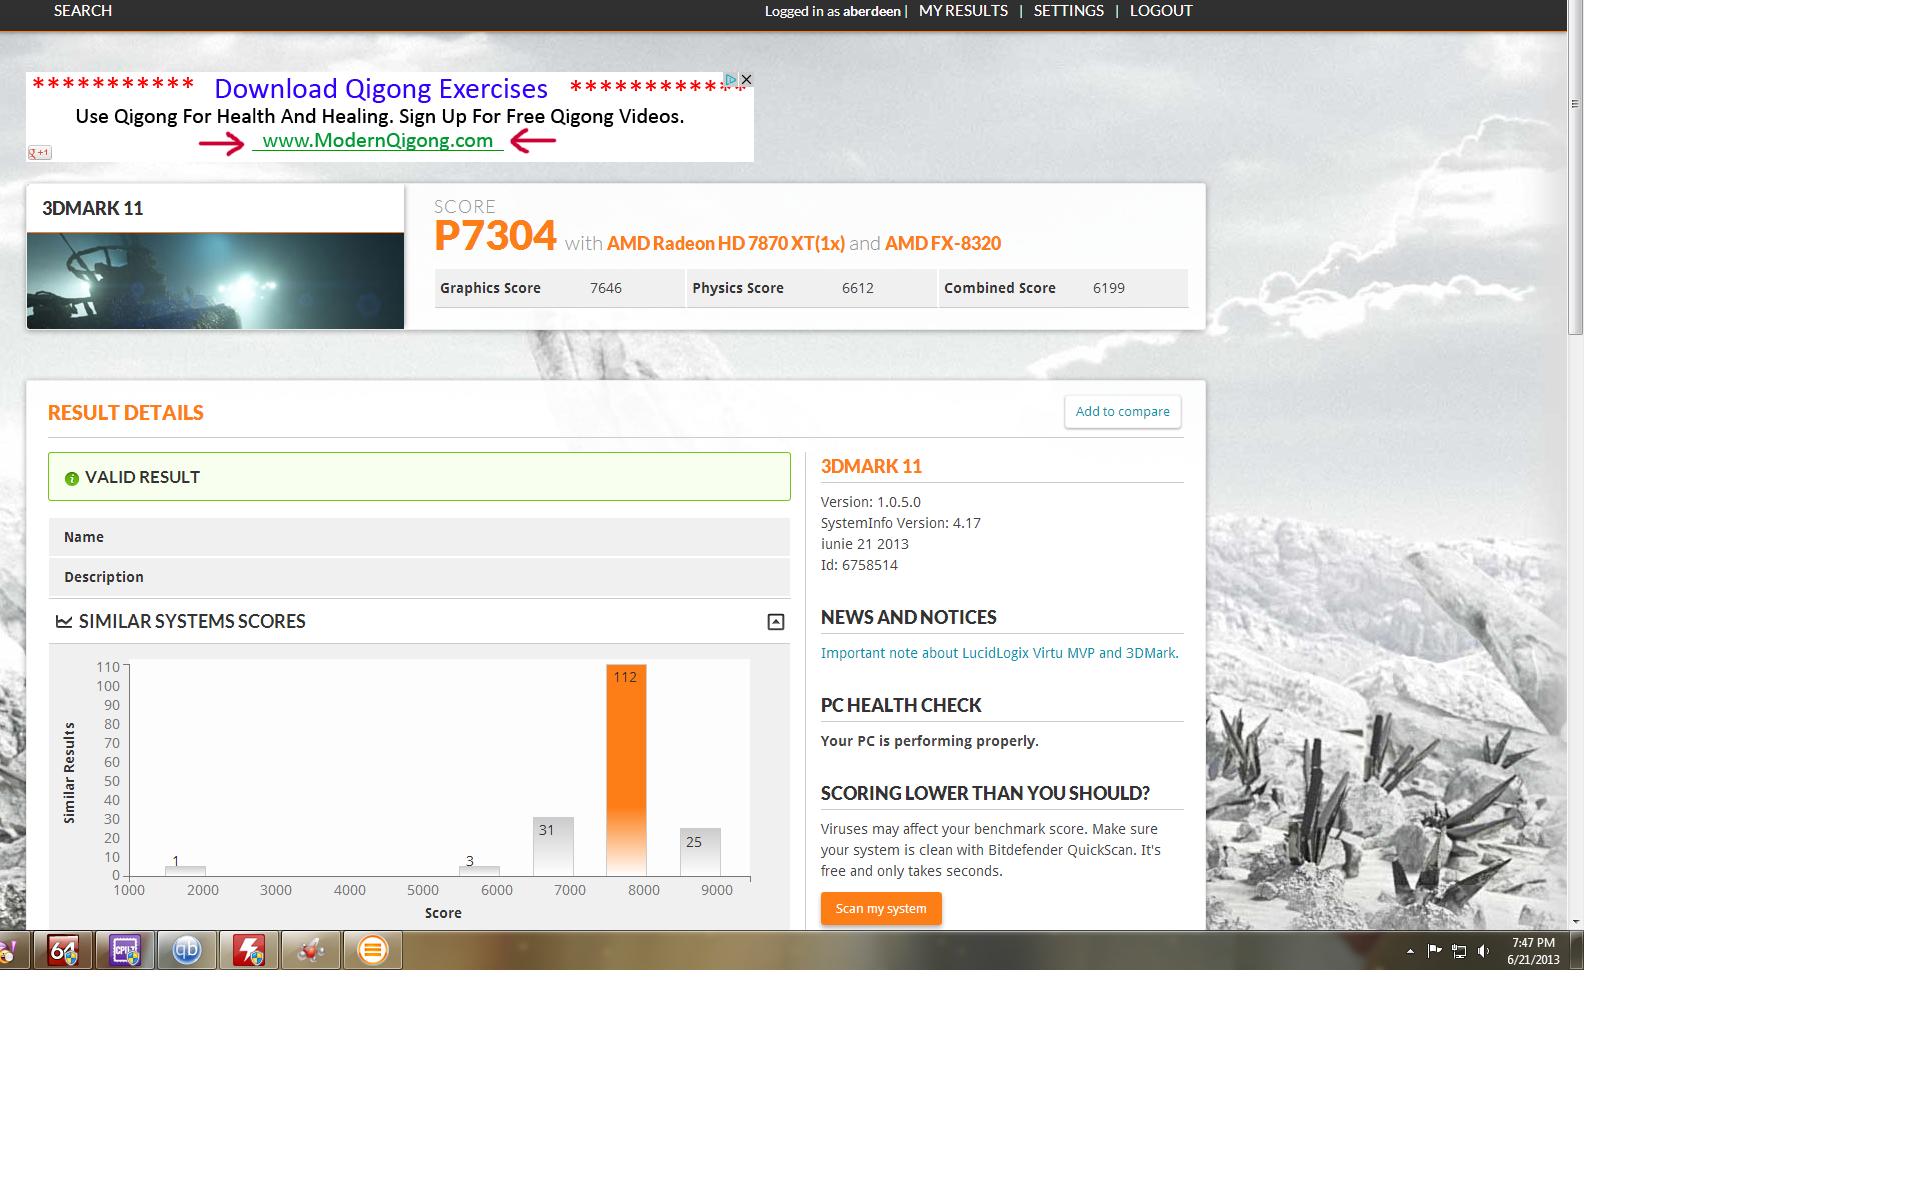Click the chart bar labeled 1

(x=185, y=871)
